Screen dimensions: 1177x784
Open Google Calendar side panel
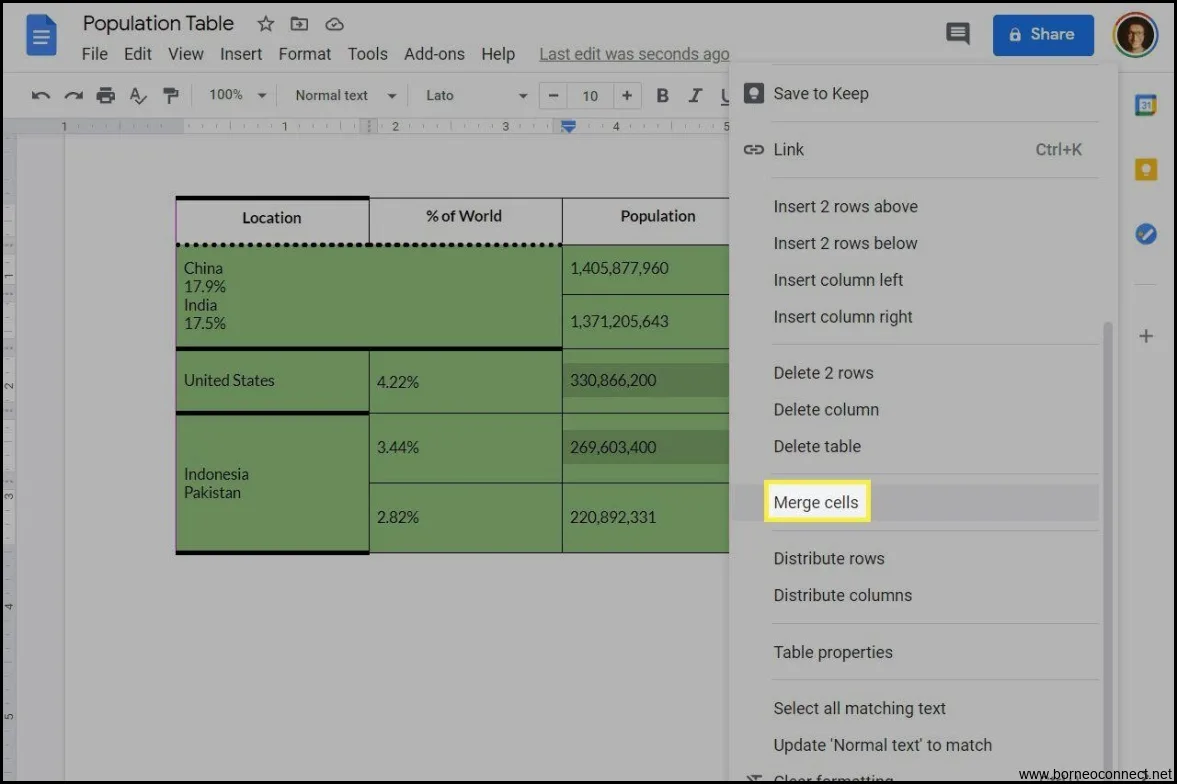[1146, 103]
